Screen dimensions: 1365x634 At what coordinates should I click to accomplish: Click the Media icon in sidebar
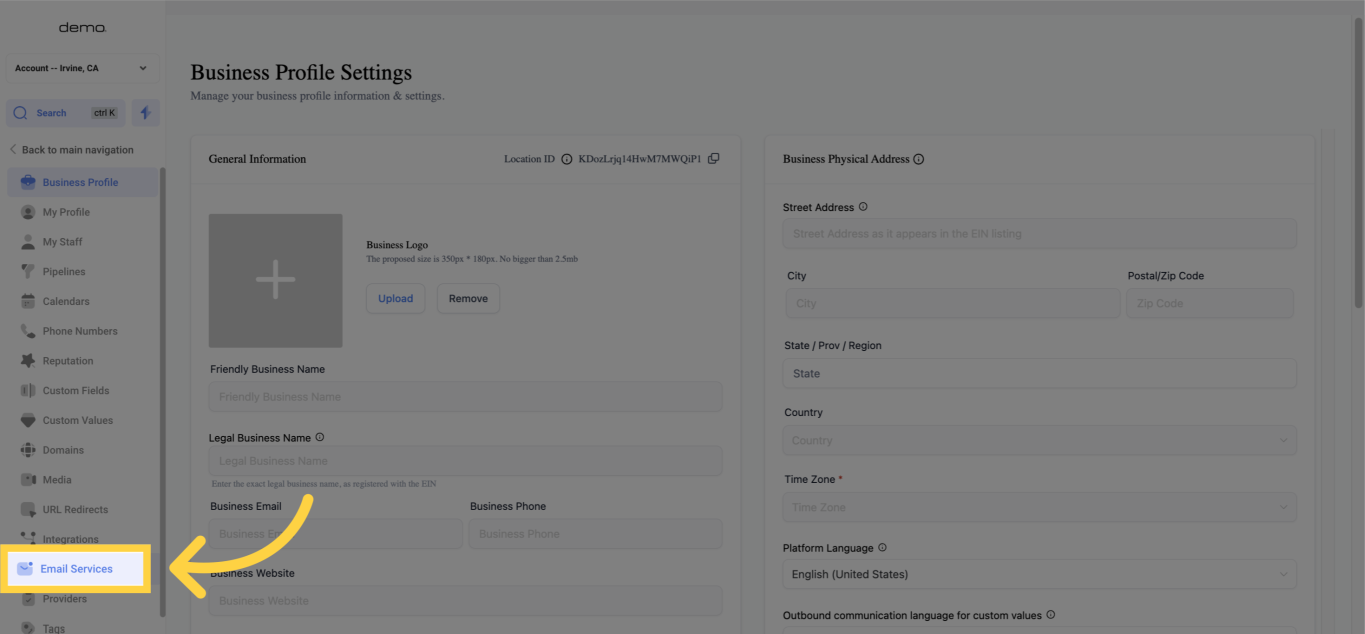pos(28,480)
